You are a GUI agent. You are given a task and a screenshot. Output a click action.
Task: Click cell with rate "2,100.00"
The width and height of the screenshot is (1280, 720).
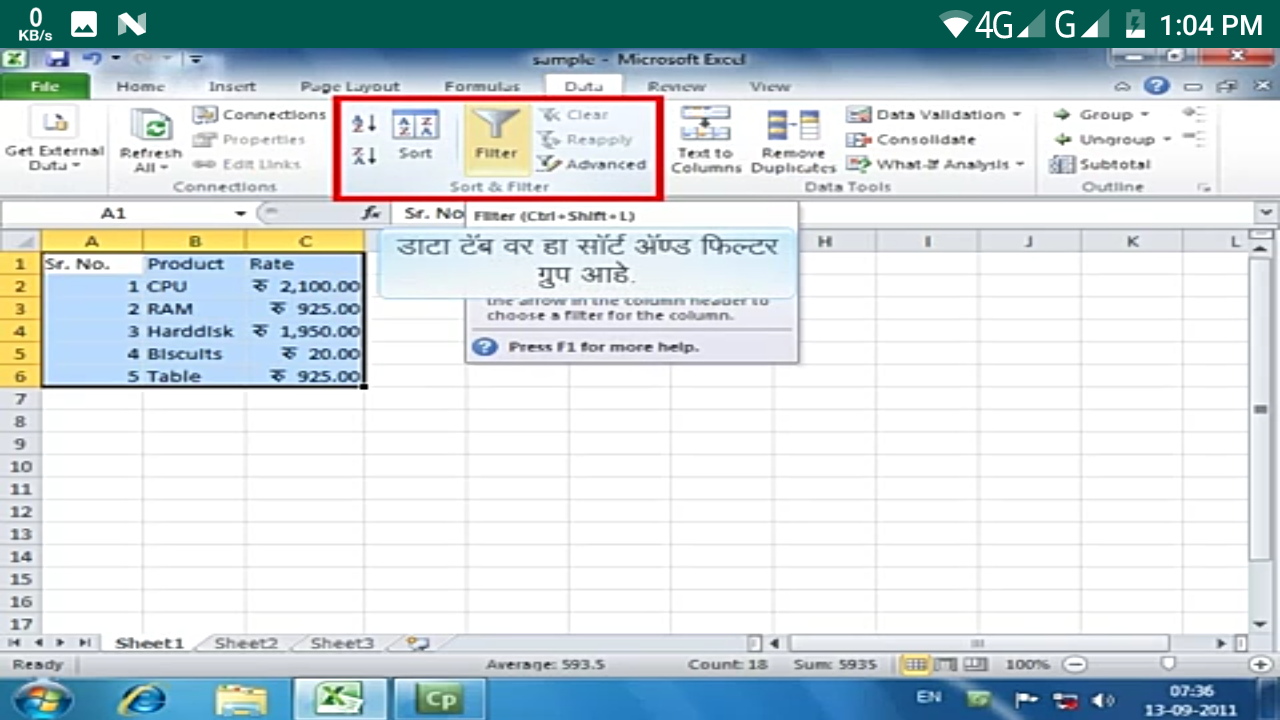(305, 286)
